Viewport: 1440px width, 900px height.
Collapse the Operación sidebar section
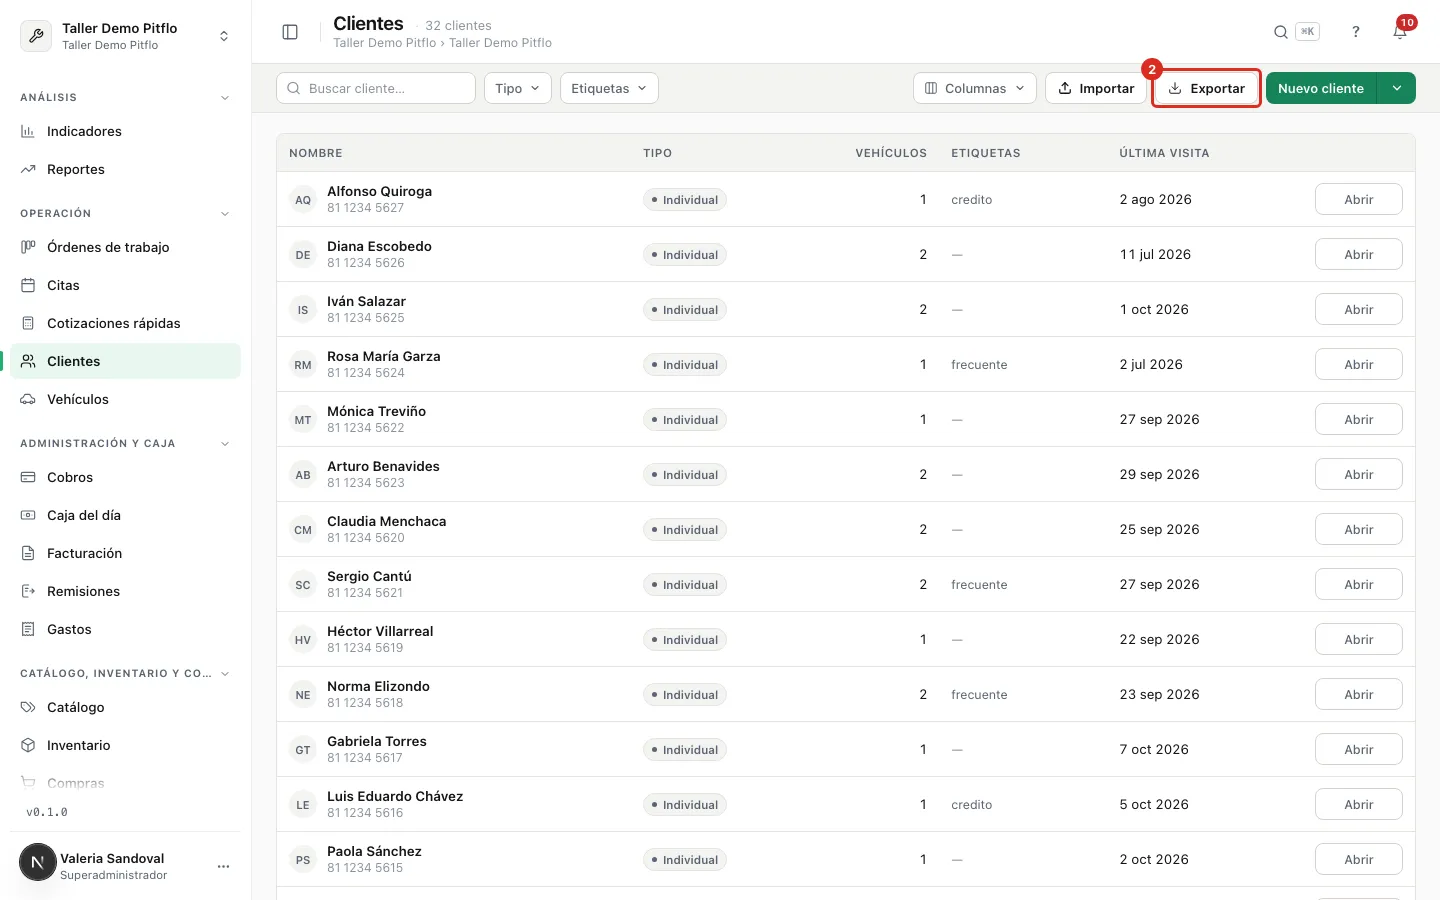coord(225,214)
